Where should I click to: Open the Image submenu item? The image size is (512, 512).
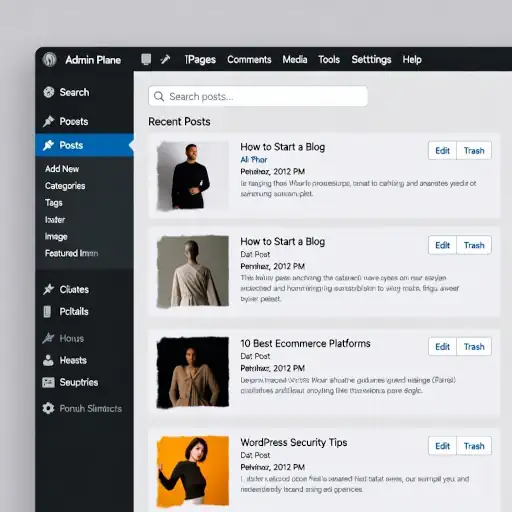[x=56, y=237]
